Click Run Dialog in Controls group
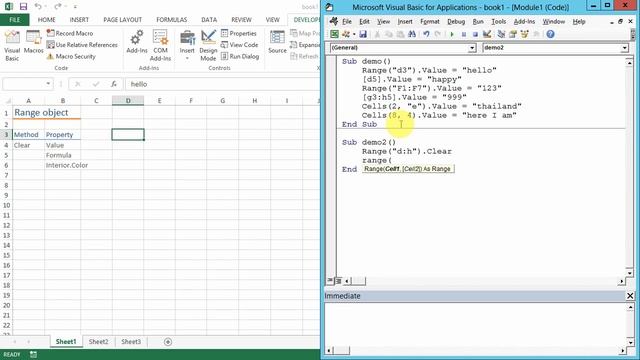640x360 pixels. 240,56
